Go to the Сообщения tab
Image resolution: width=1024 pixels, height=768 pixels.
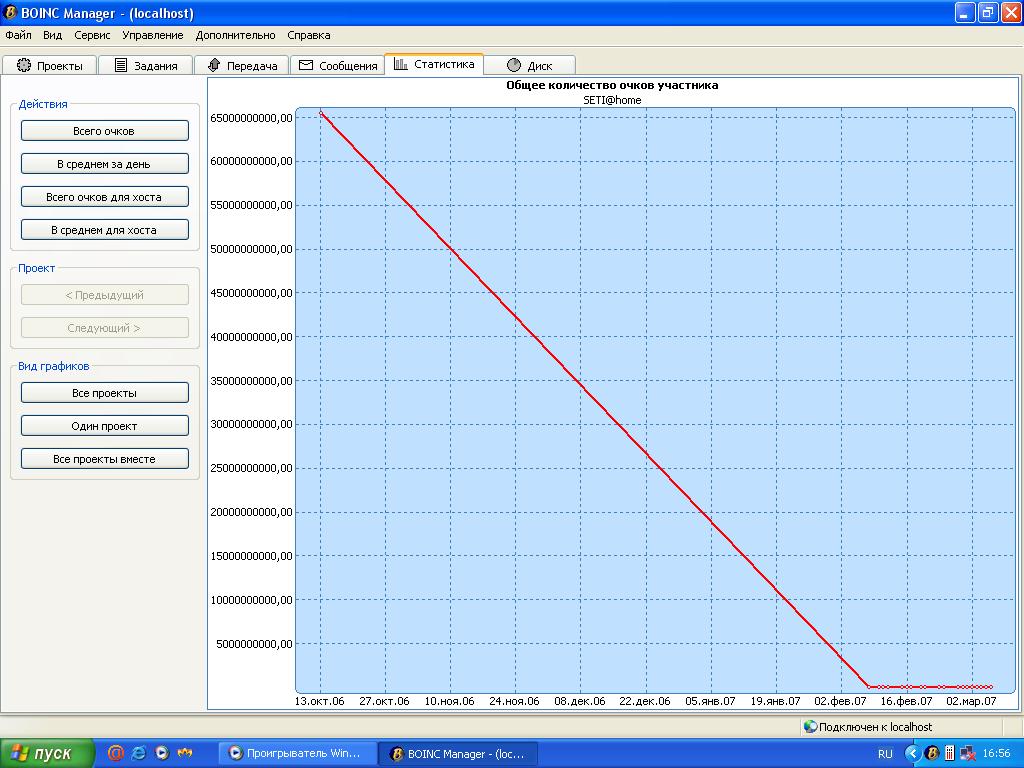coord(338,65)
